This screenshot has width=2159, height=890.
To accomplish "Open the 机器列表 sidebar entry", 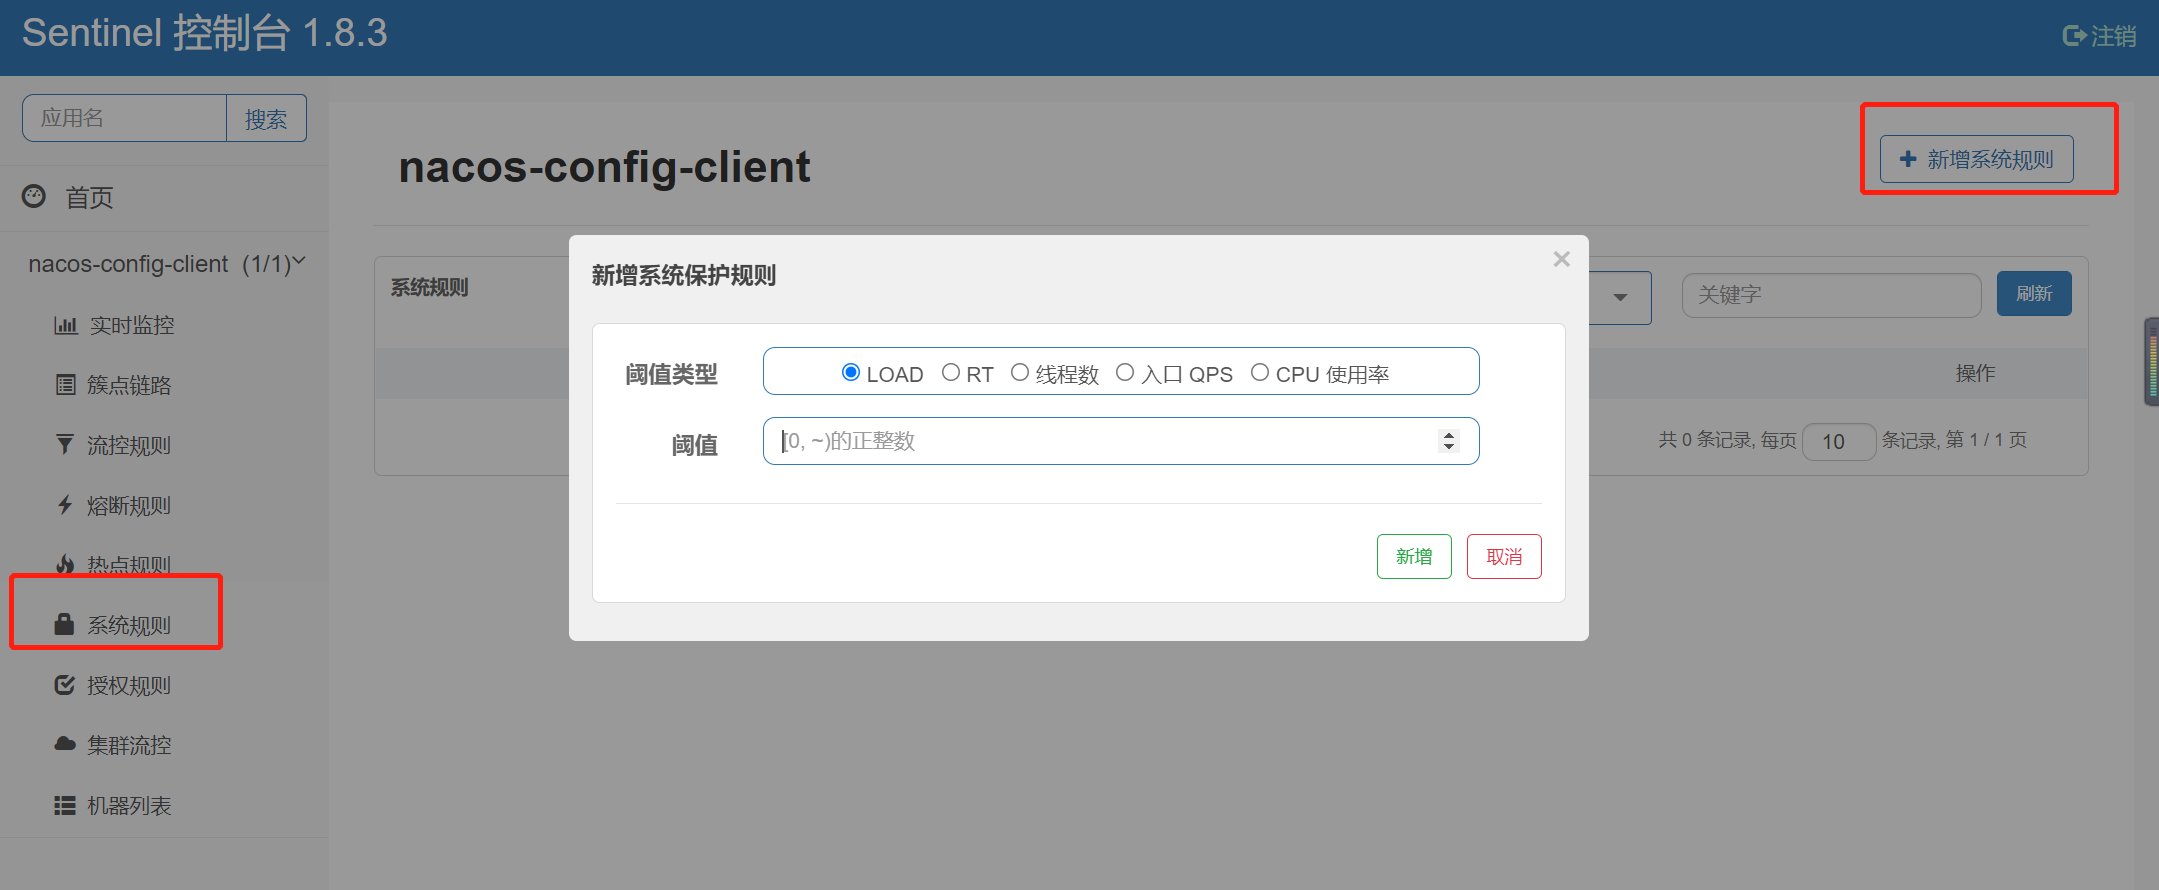I will [x=130, y=805].
